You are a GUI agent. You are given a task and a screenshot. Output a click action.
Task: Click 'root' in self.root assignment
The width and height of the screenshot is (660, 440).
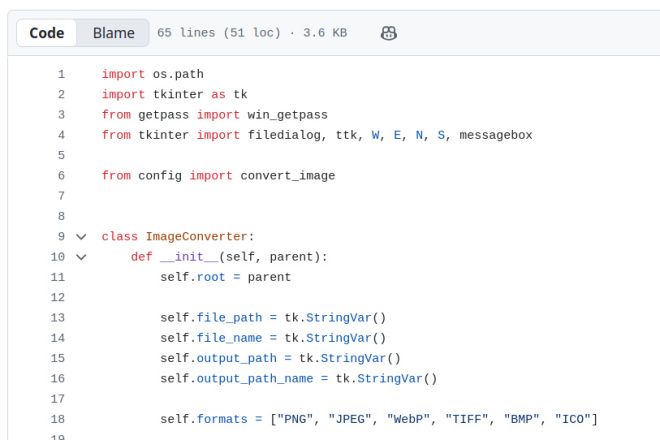tap(211, 277)
